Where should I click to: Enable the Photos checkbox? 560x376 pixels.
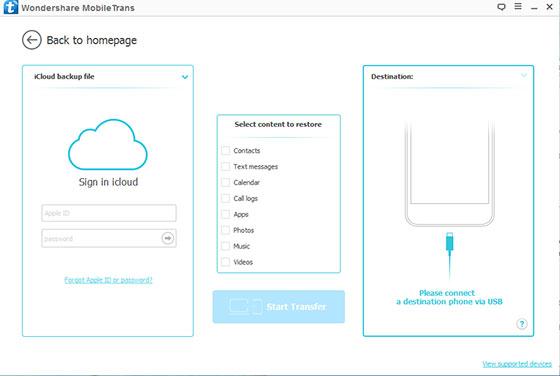click(x=225, y=230)
